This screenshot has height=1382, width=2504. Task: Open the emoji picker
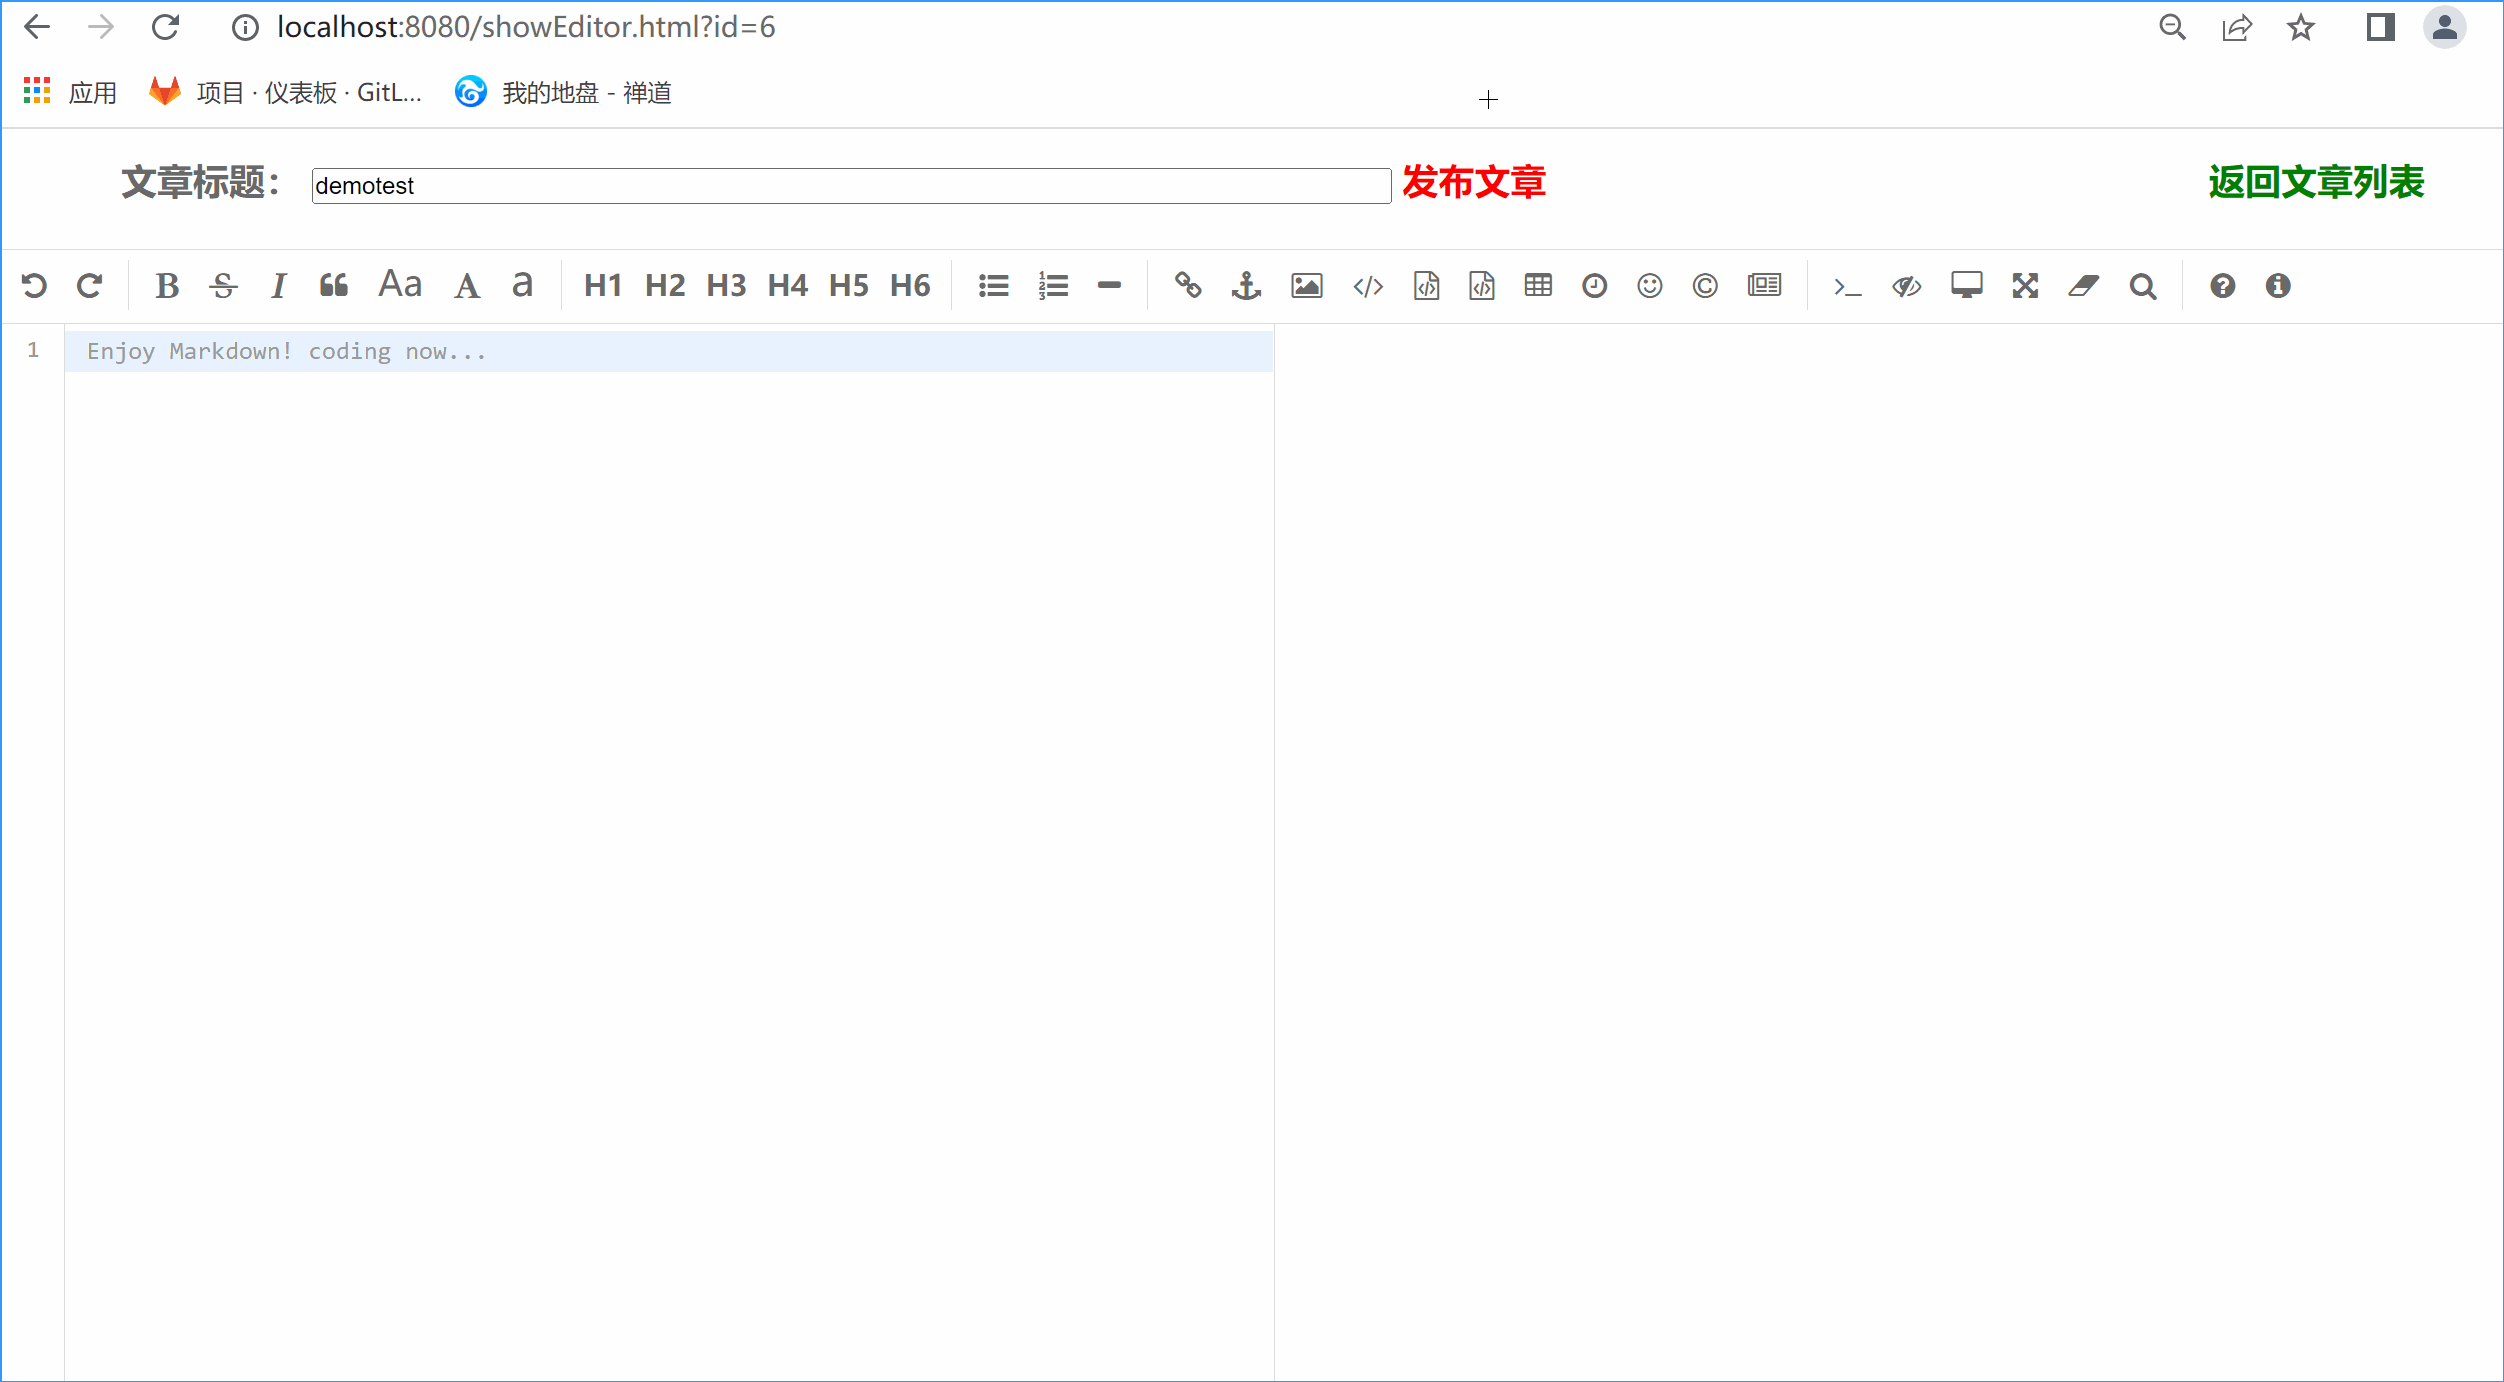tap(1650, 285)
